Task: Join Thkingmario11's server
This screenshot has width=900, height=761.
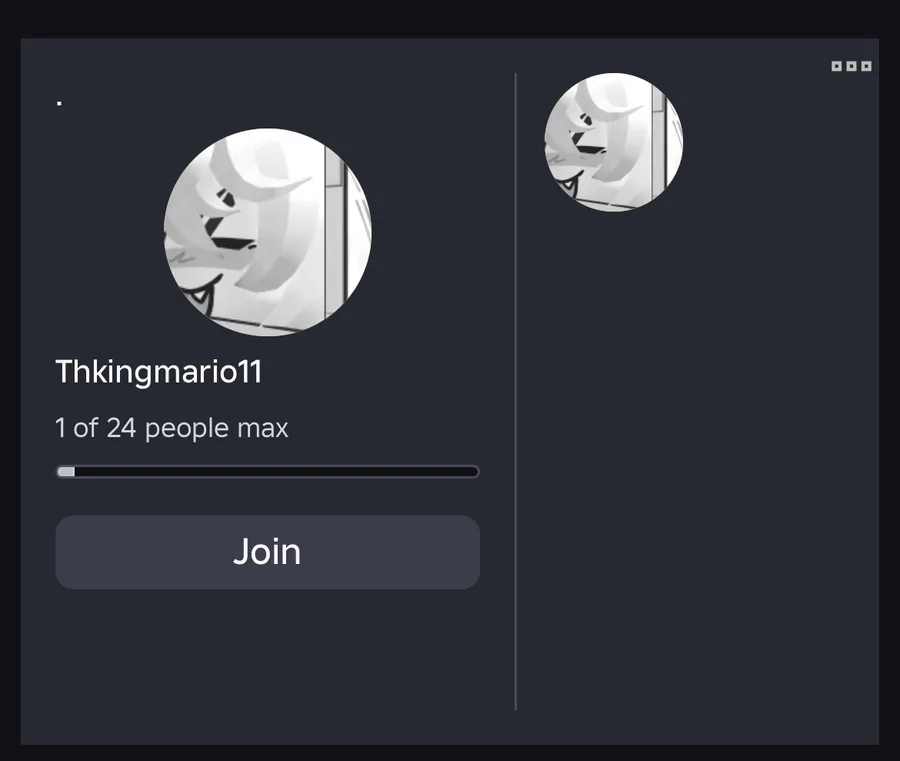Action: 267,552
